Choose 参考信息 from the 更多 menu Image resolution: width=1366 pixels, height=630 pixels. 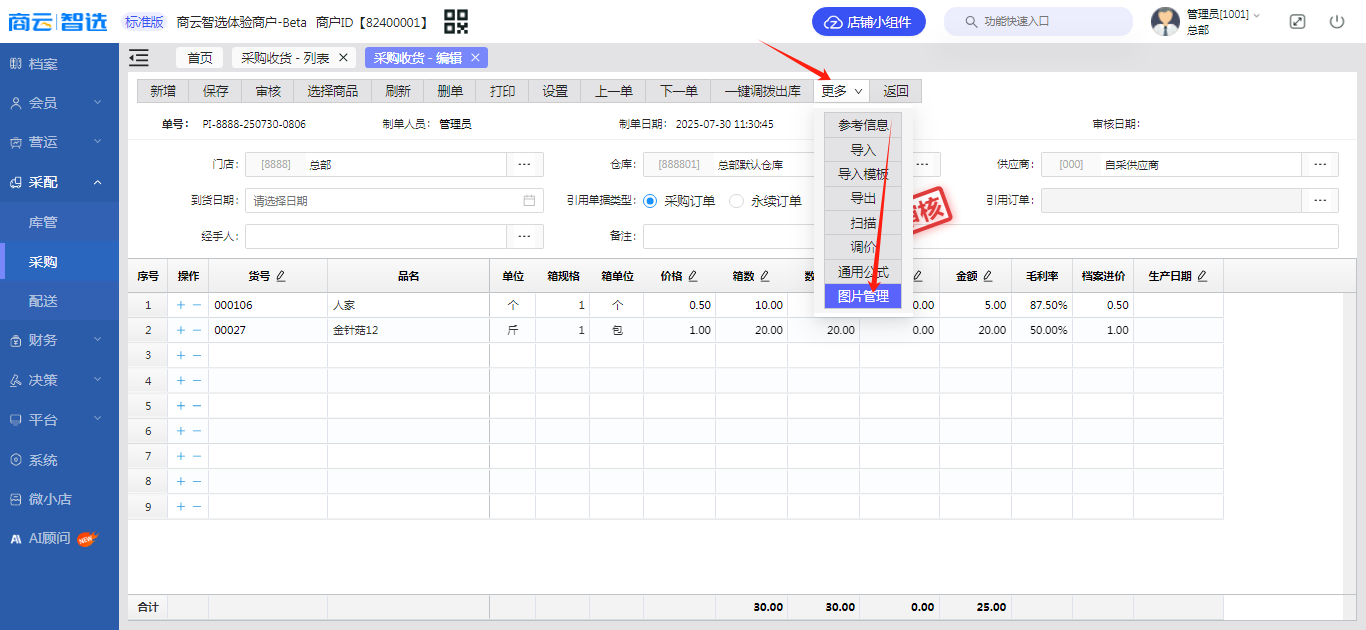point(863,125)
